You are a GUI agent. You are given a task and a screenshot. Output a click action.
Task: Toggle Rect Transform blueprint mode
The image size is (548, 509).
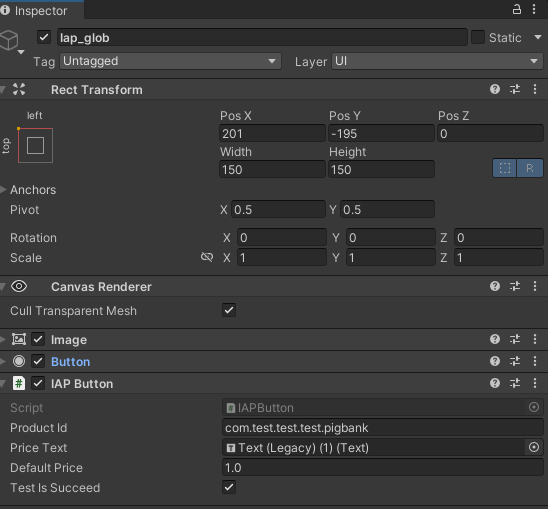pyautogui.click(x=505, y=168)
